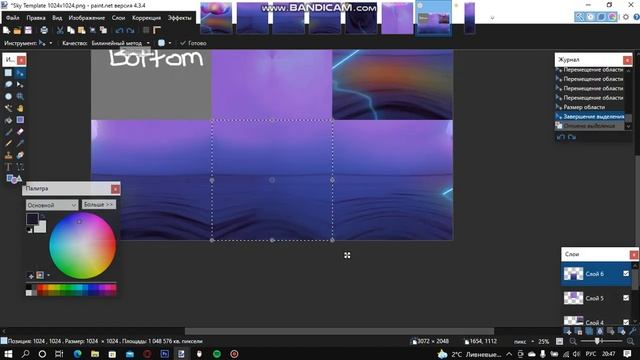Select the Rectangle Select tool
640x360 pixels.
click(8, 73)
